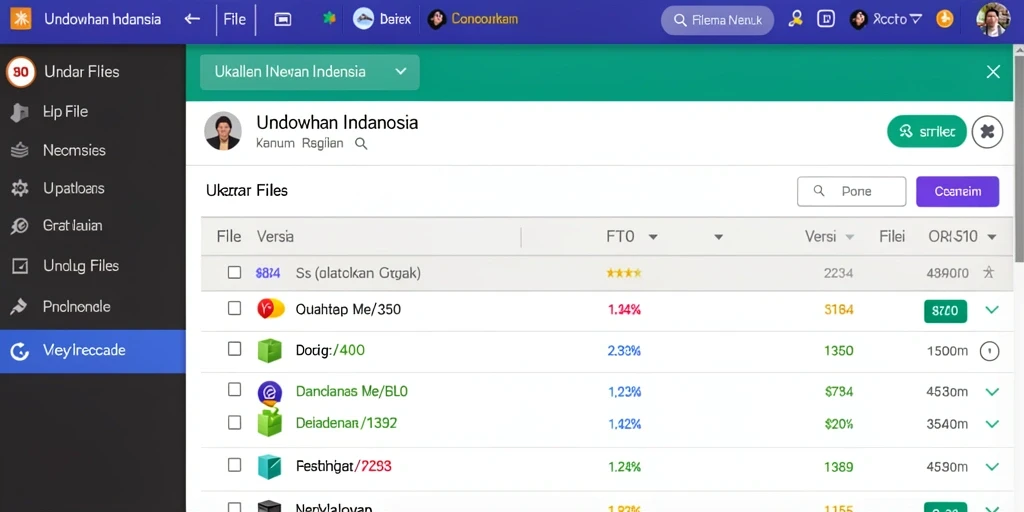Expand the Danclanas Me/BL0 row chevron

[992, 392]
